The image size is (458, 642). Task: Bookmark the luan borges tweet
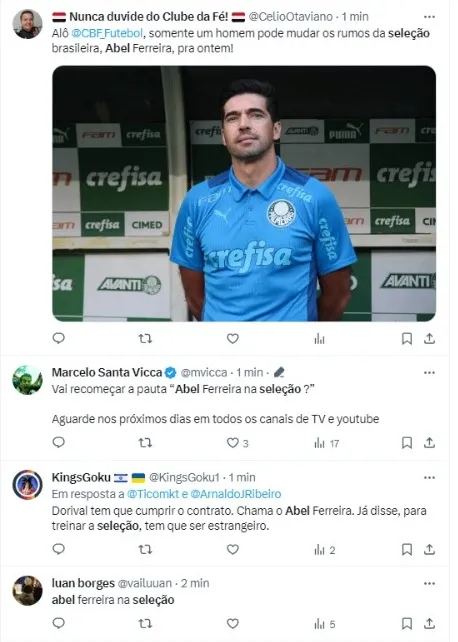406,624
